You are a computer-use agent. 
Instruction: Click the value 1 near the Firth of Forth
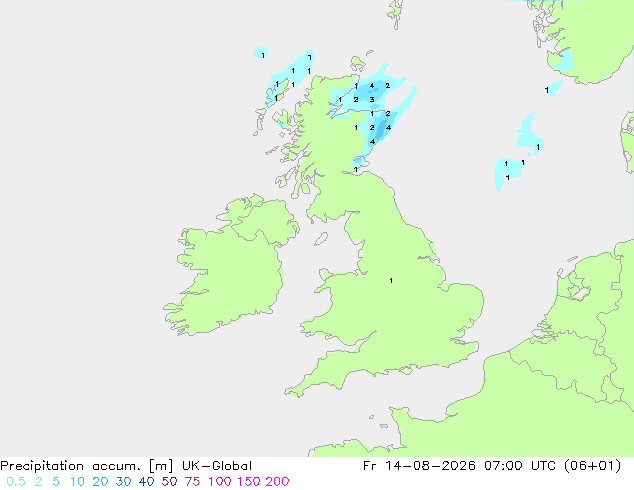(356, 169)
